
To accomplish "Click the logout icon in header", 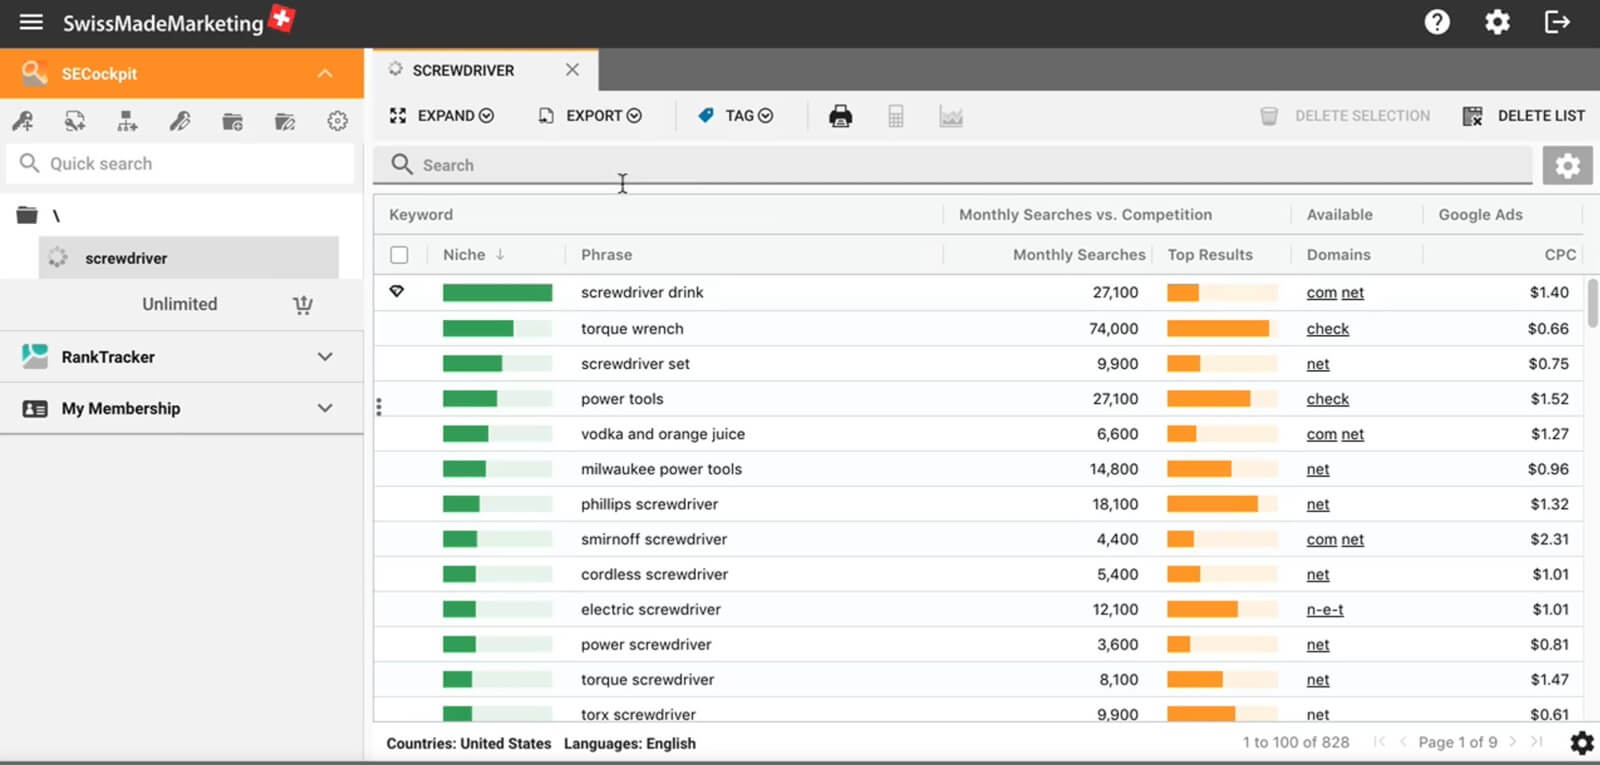I will coord(1557,22).
